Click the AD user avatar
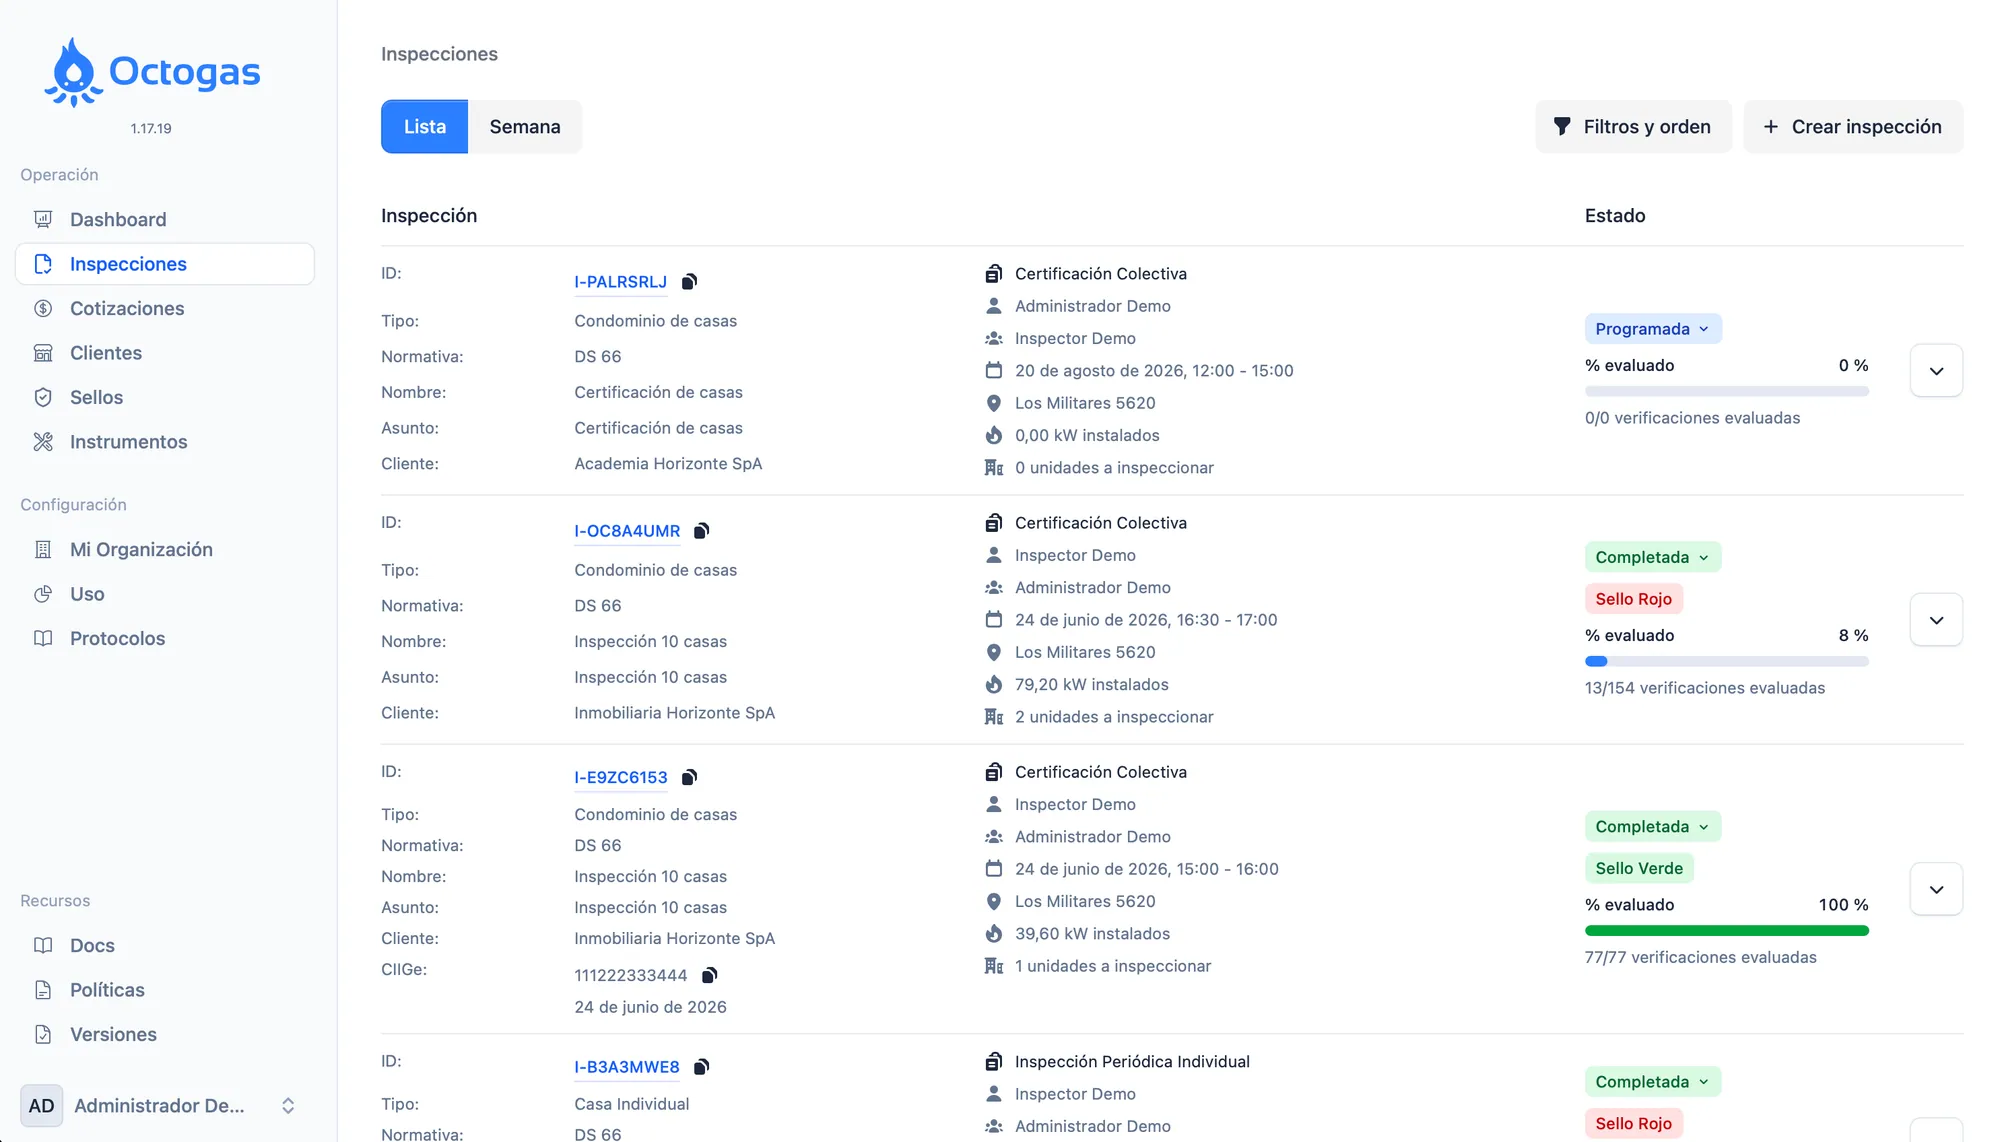Image resolution: width=2000 pixels, height=1142 pixels. [42, 1106]
